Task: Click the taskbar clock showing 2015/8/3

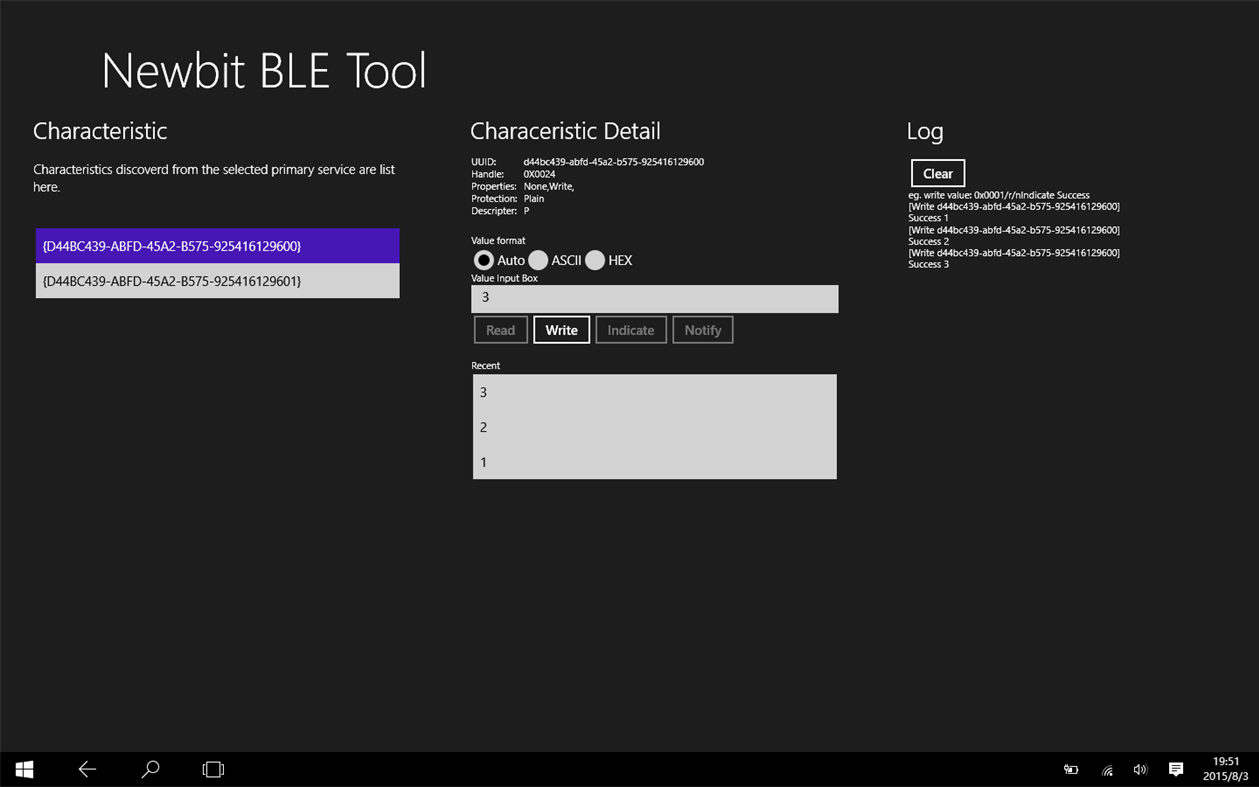Action: tap(1225, 769)
